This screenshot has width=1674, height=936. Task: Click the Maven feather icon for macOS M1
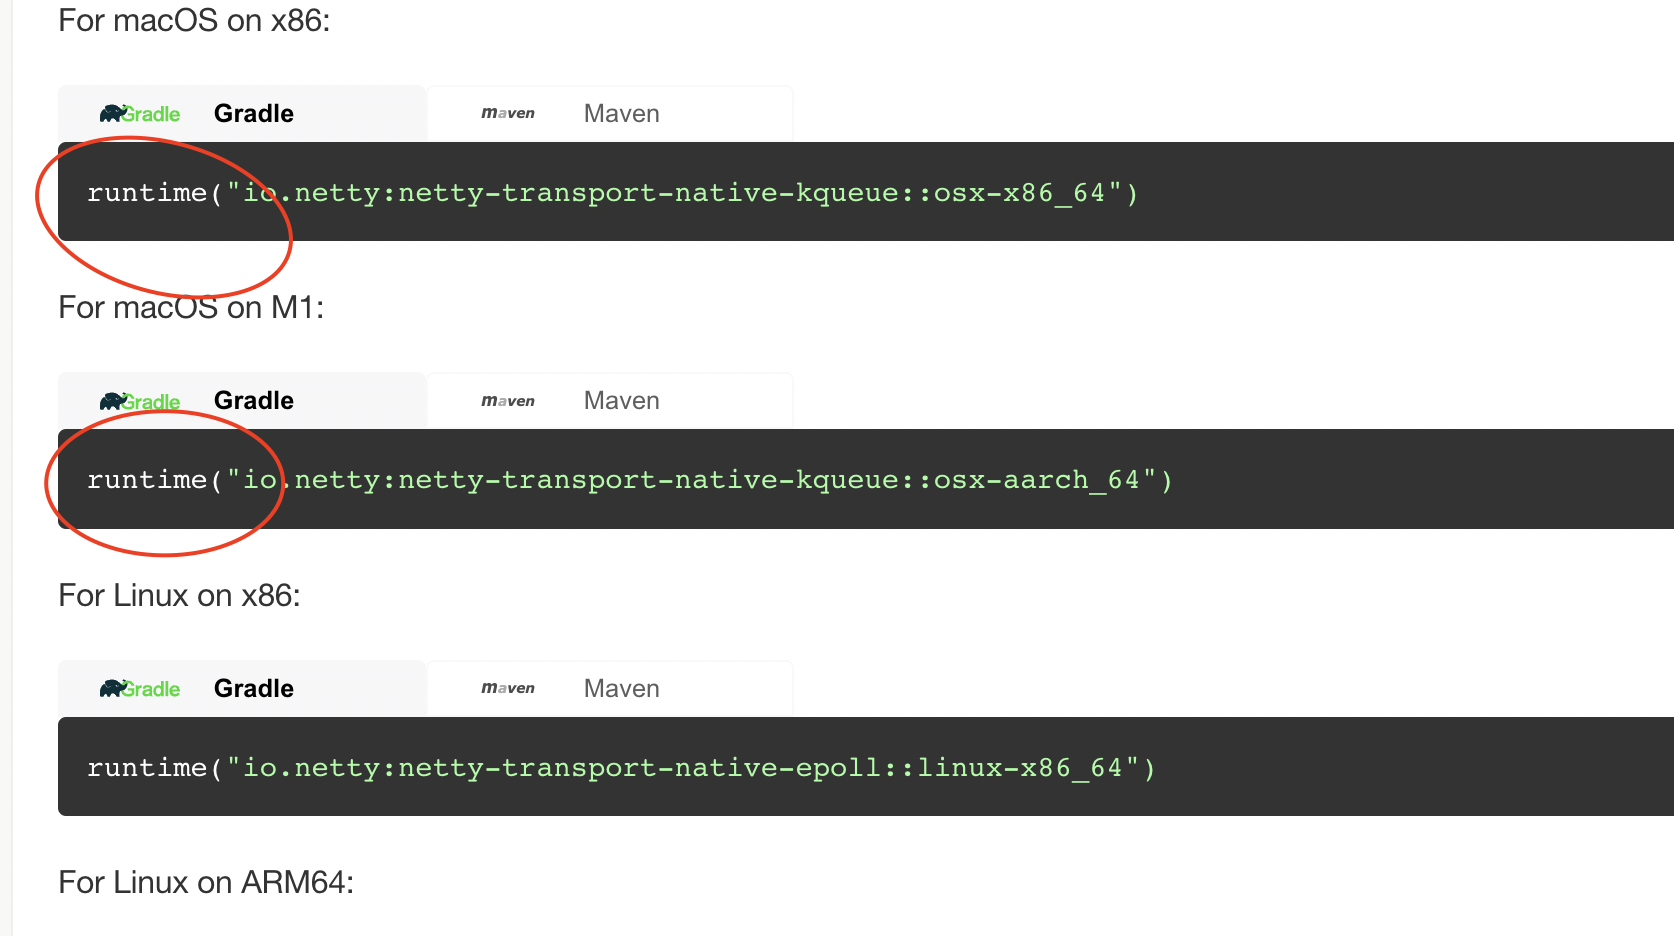(x=507, y=400)
